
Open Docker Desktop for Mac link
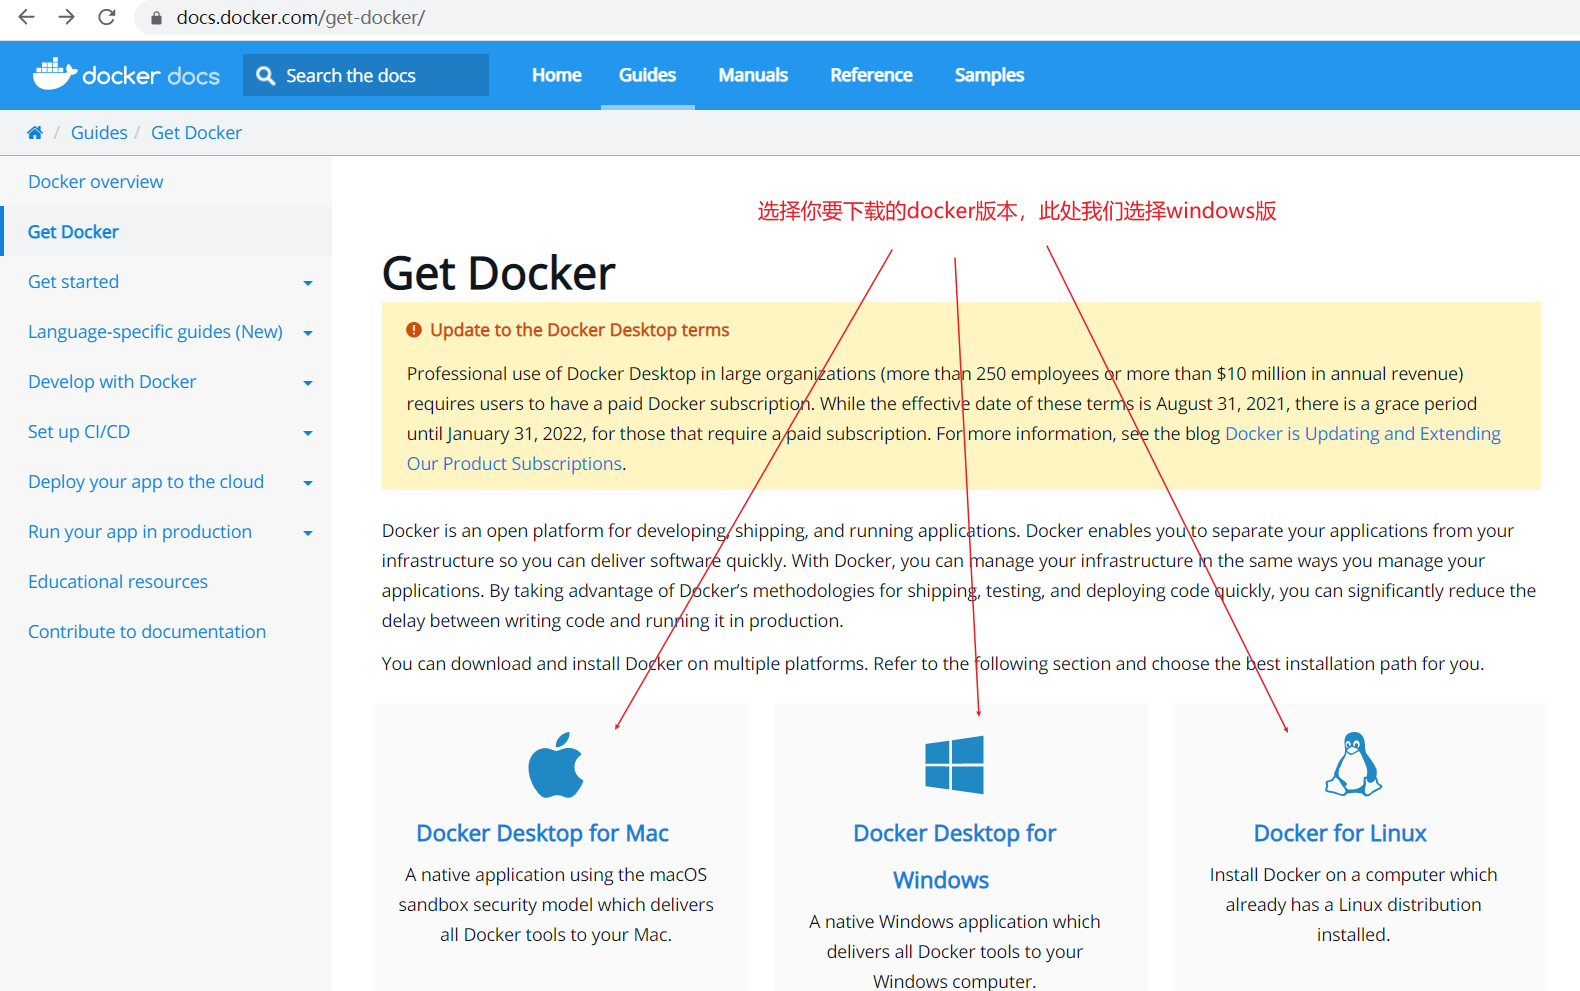pos(542,833)
